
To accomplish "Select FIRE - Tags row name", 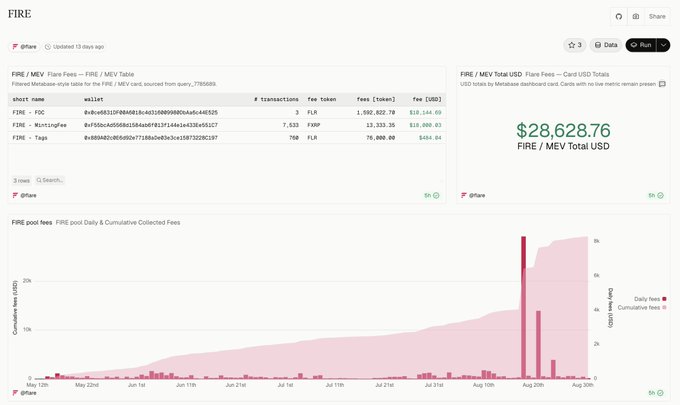I will (30, 137).
